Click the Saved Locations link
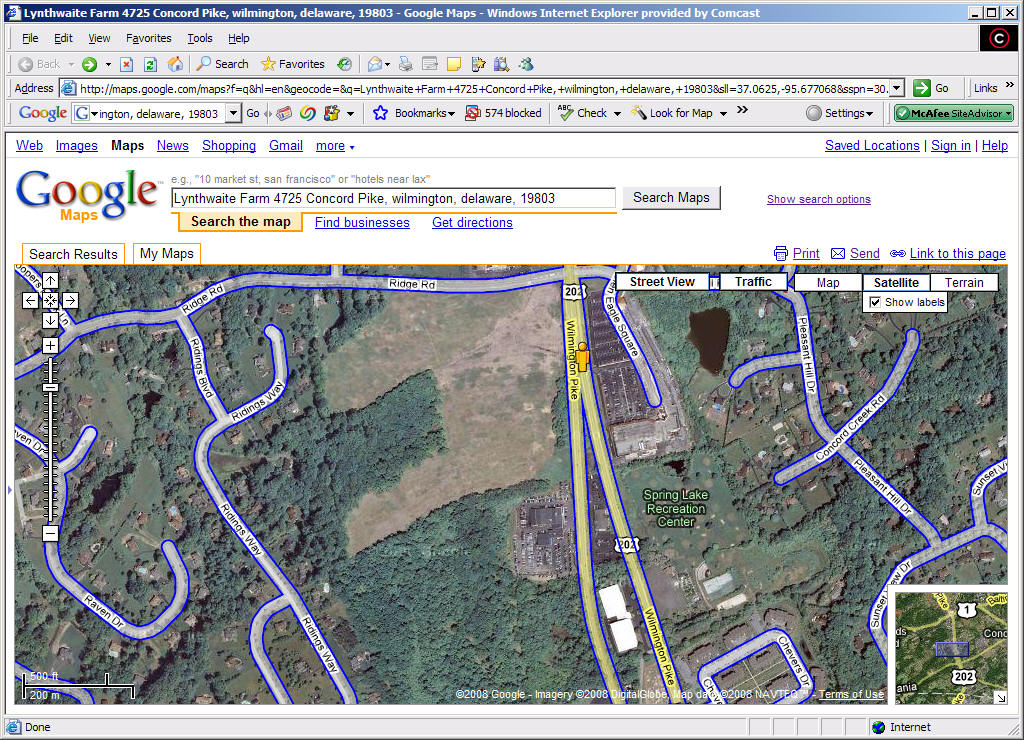 click(872, 146)
